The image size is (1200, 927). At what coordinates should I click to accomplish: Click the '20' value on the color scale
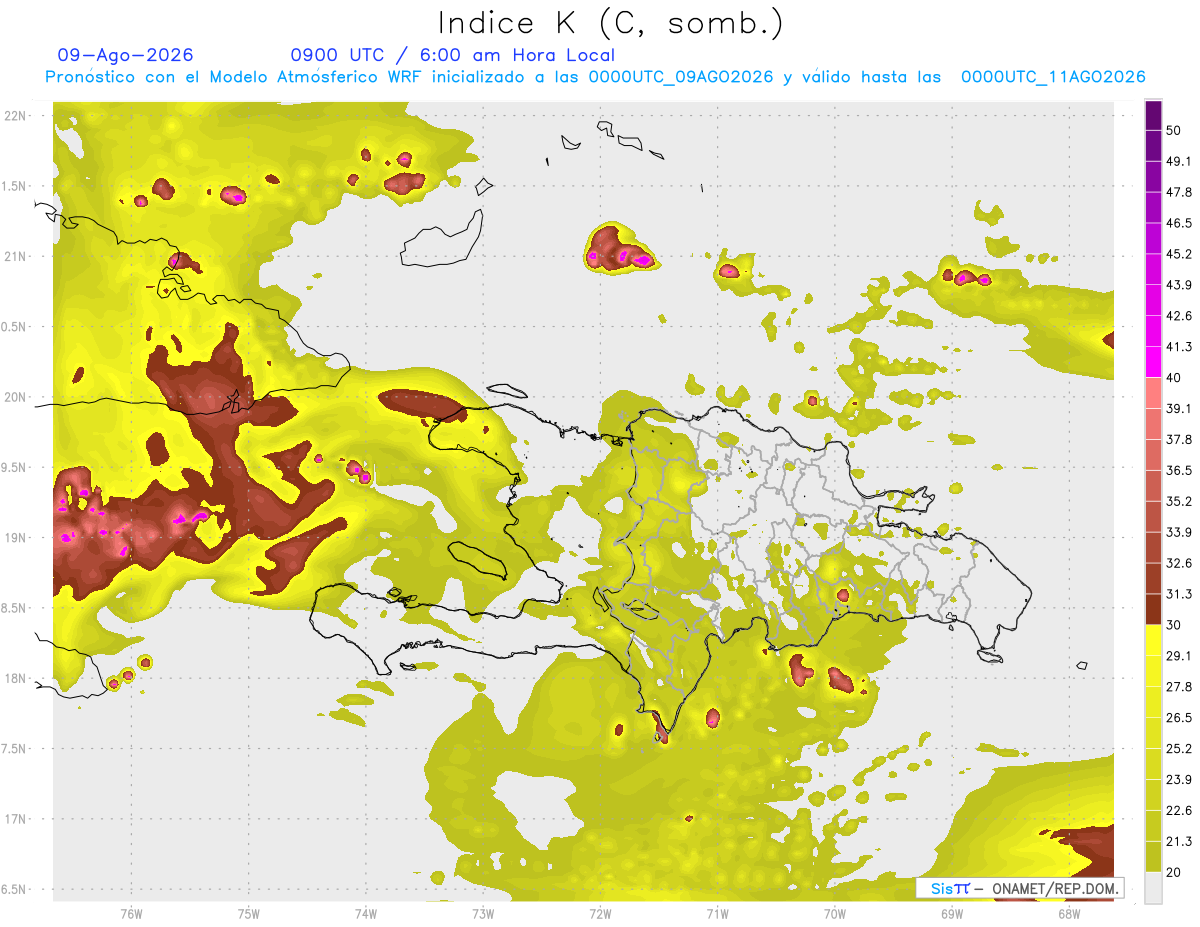coord(1174,873)
